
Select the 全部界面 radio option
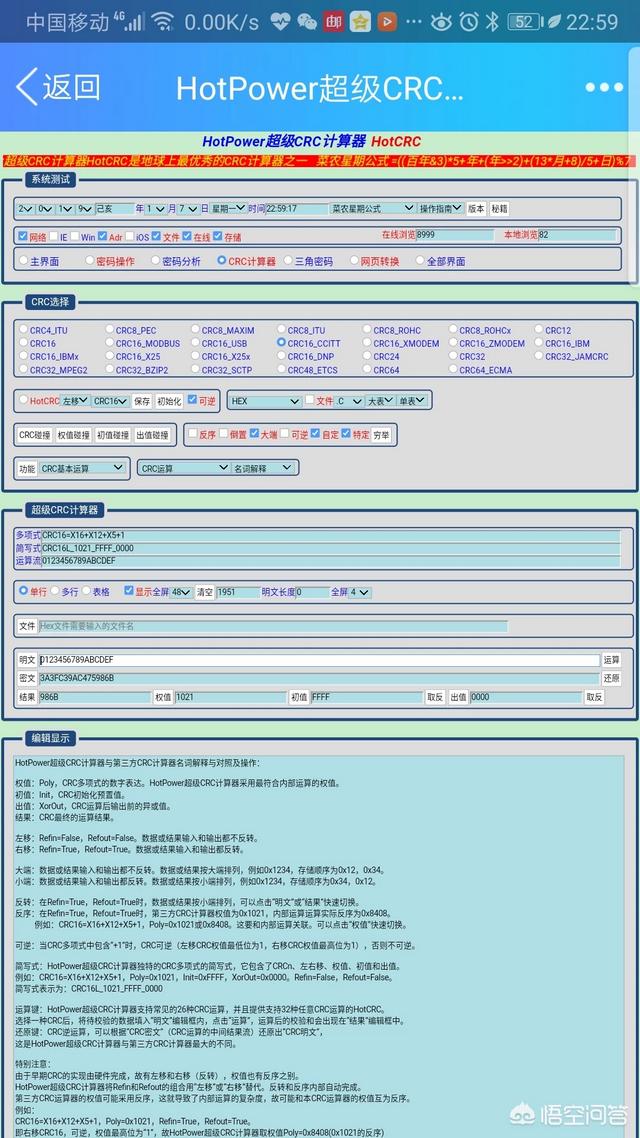420,260
